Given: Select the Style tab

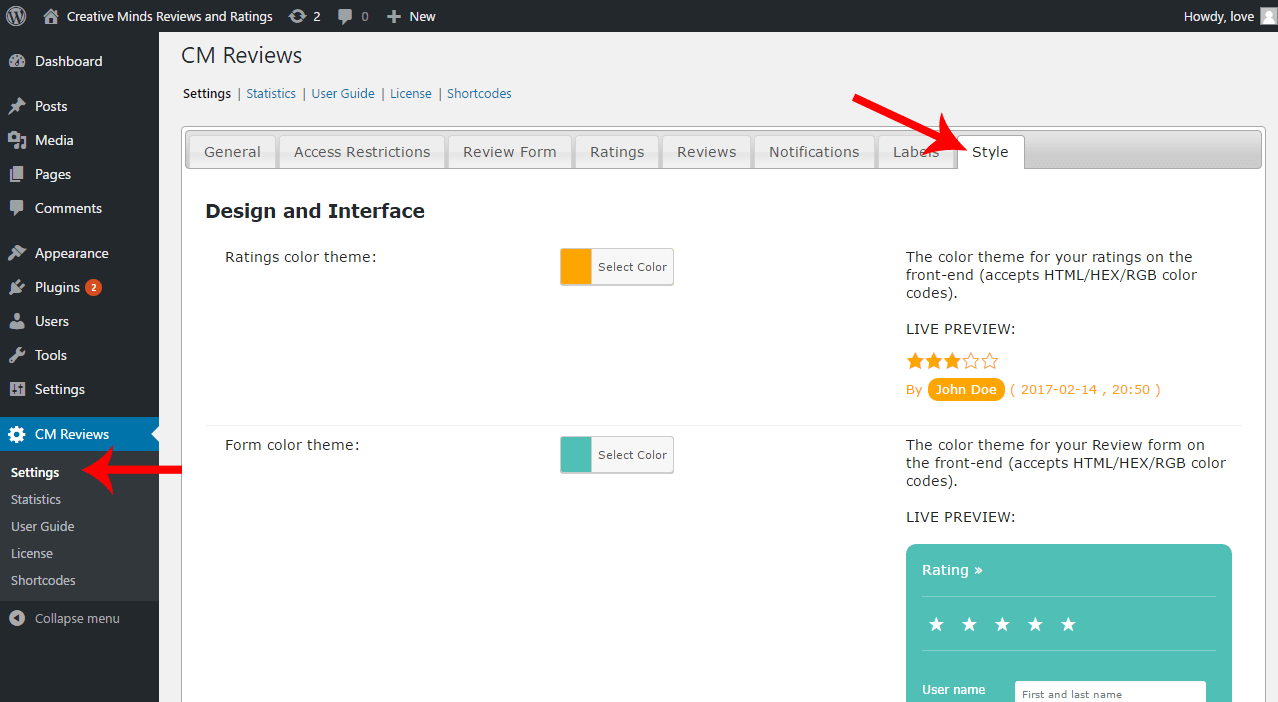Looking at the screenshot, I should [990, 152].
